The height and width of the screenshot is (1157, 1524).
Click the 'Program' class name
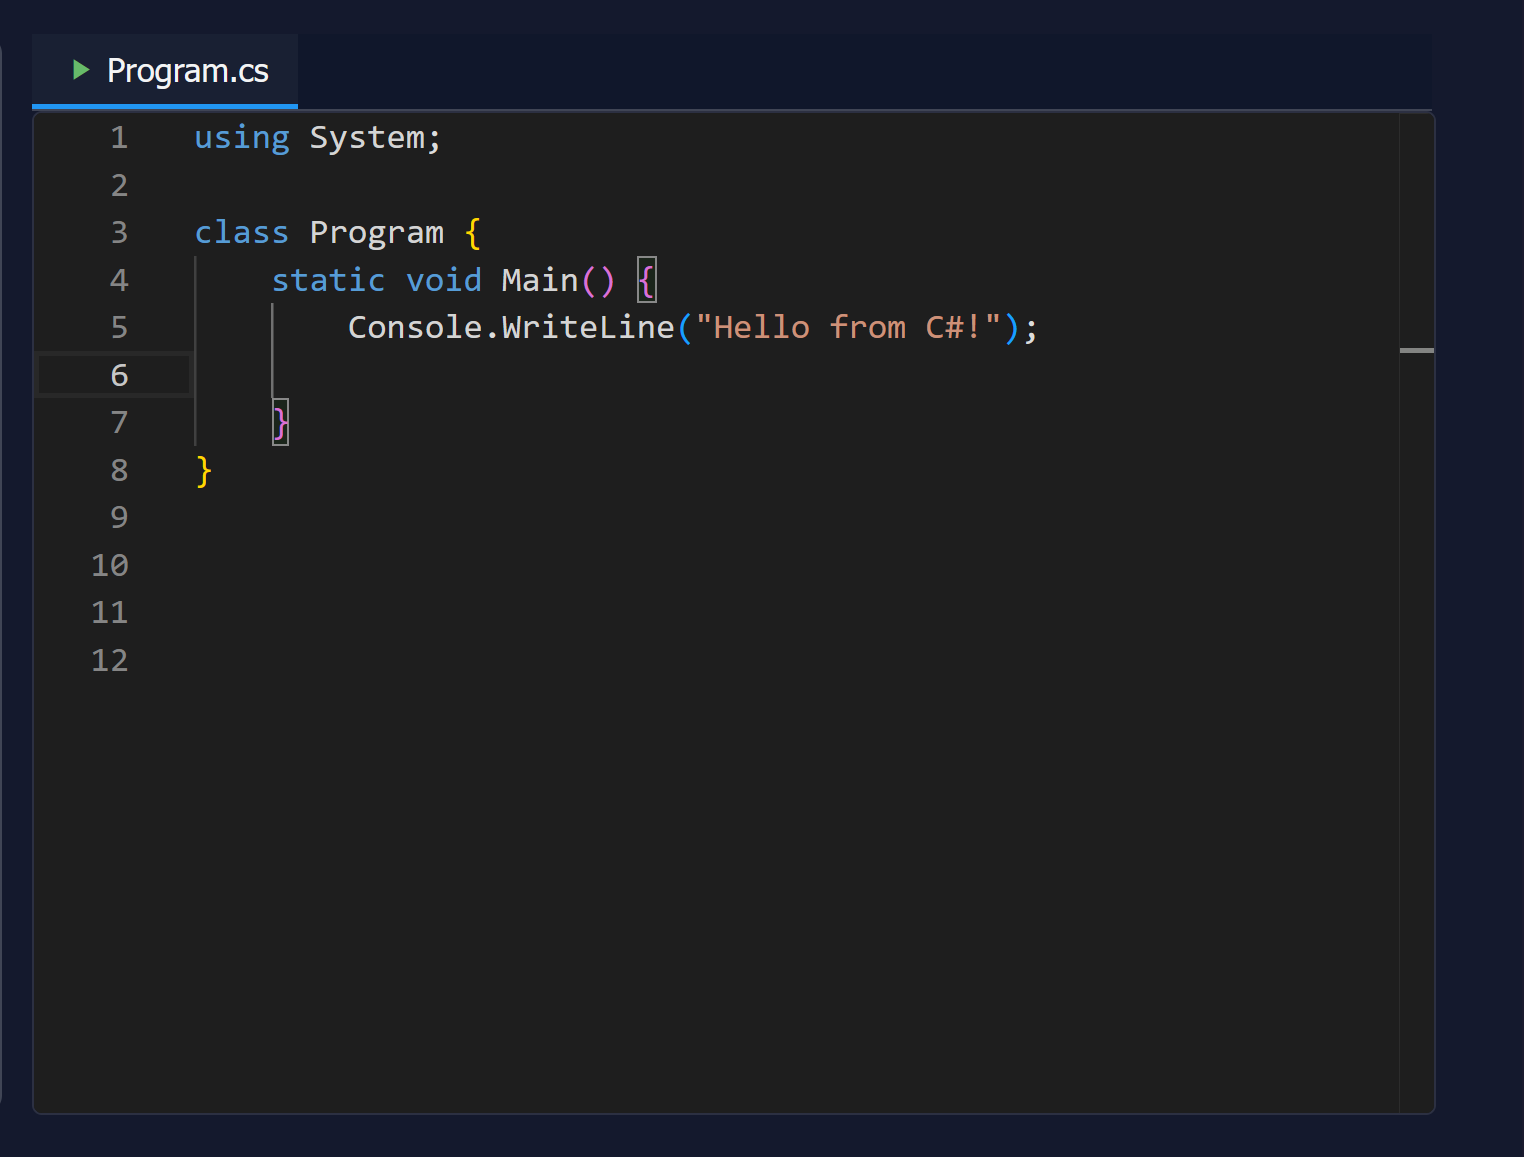tap(377, 233)
